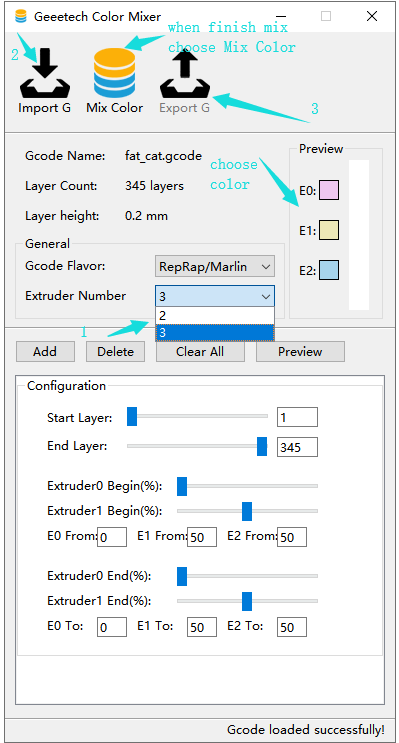Click the Start Layer slider handle
The height and width of the screenshot is (743, 399).
point(132,417)
